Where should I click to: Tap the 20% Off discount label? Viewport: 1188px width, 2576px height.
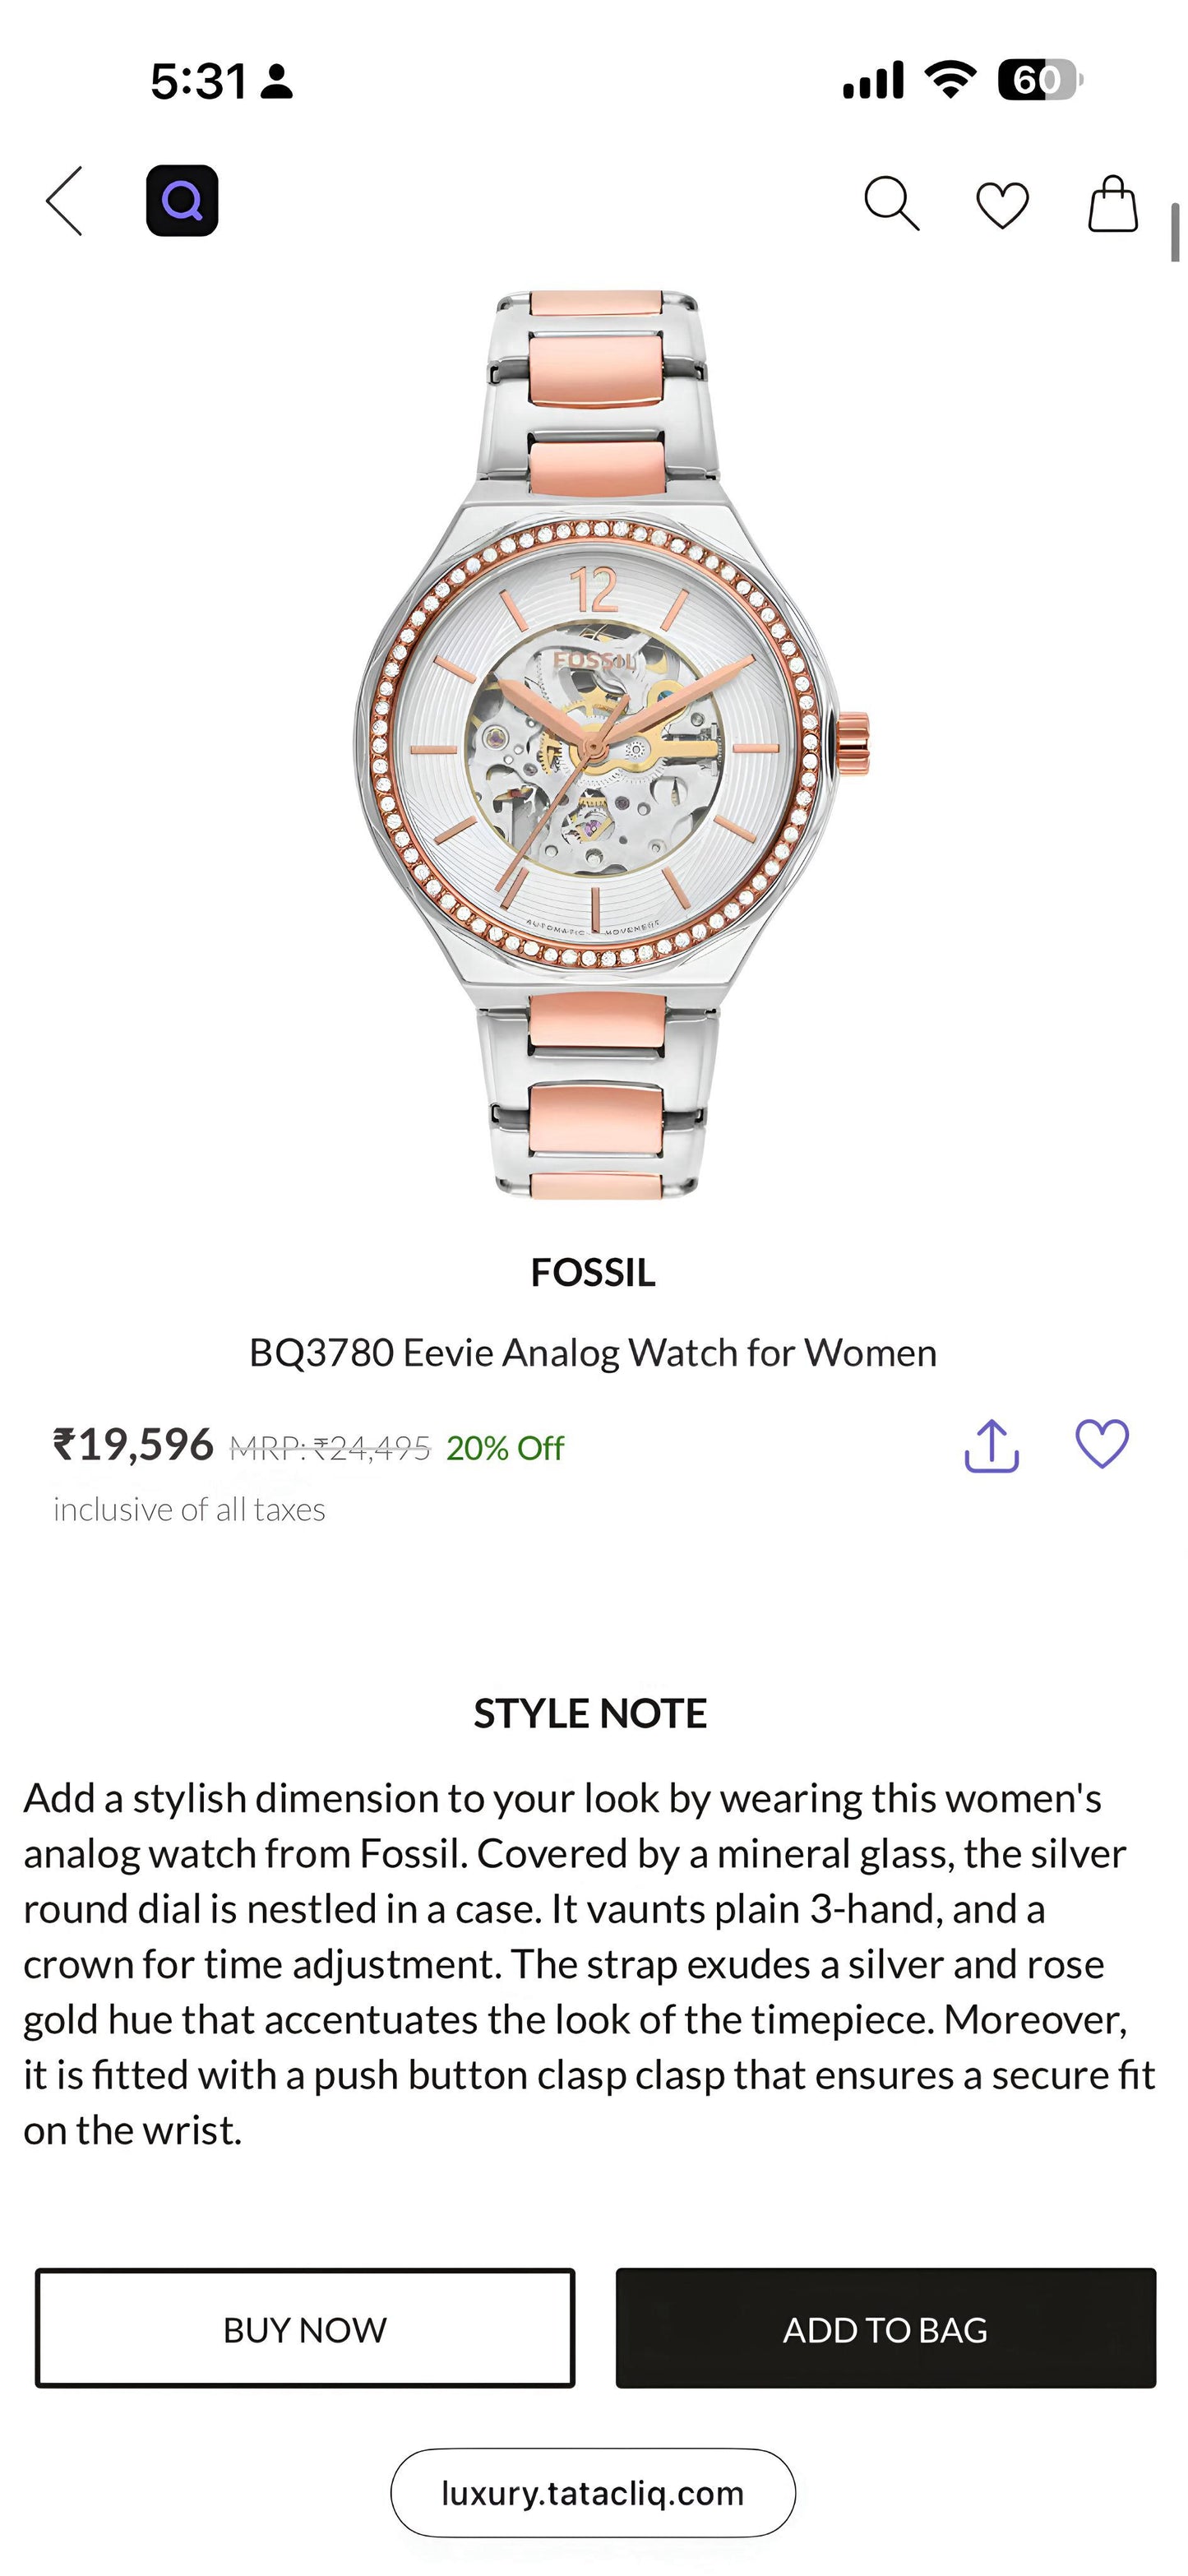pos(505,1448)
